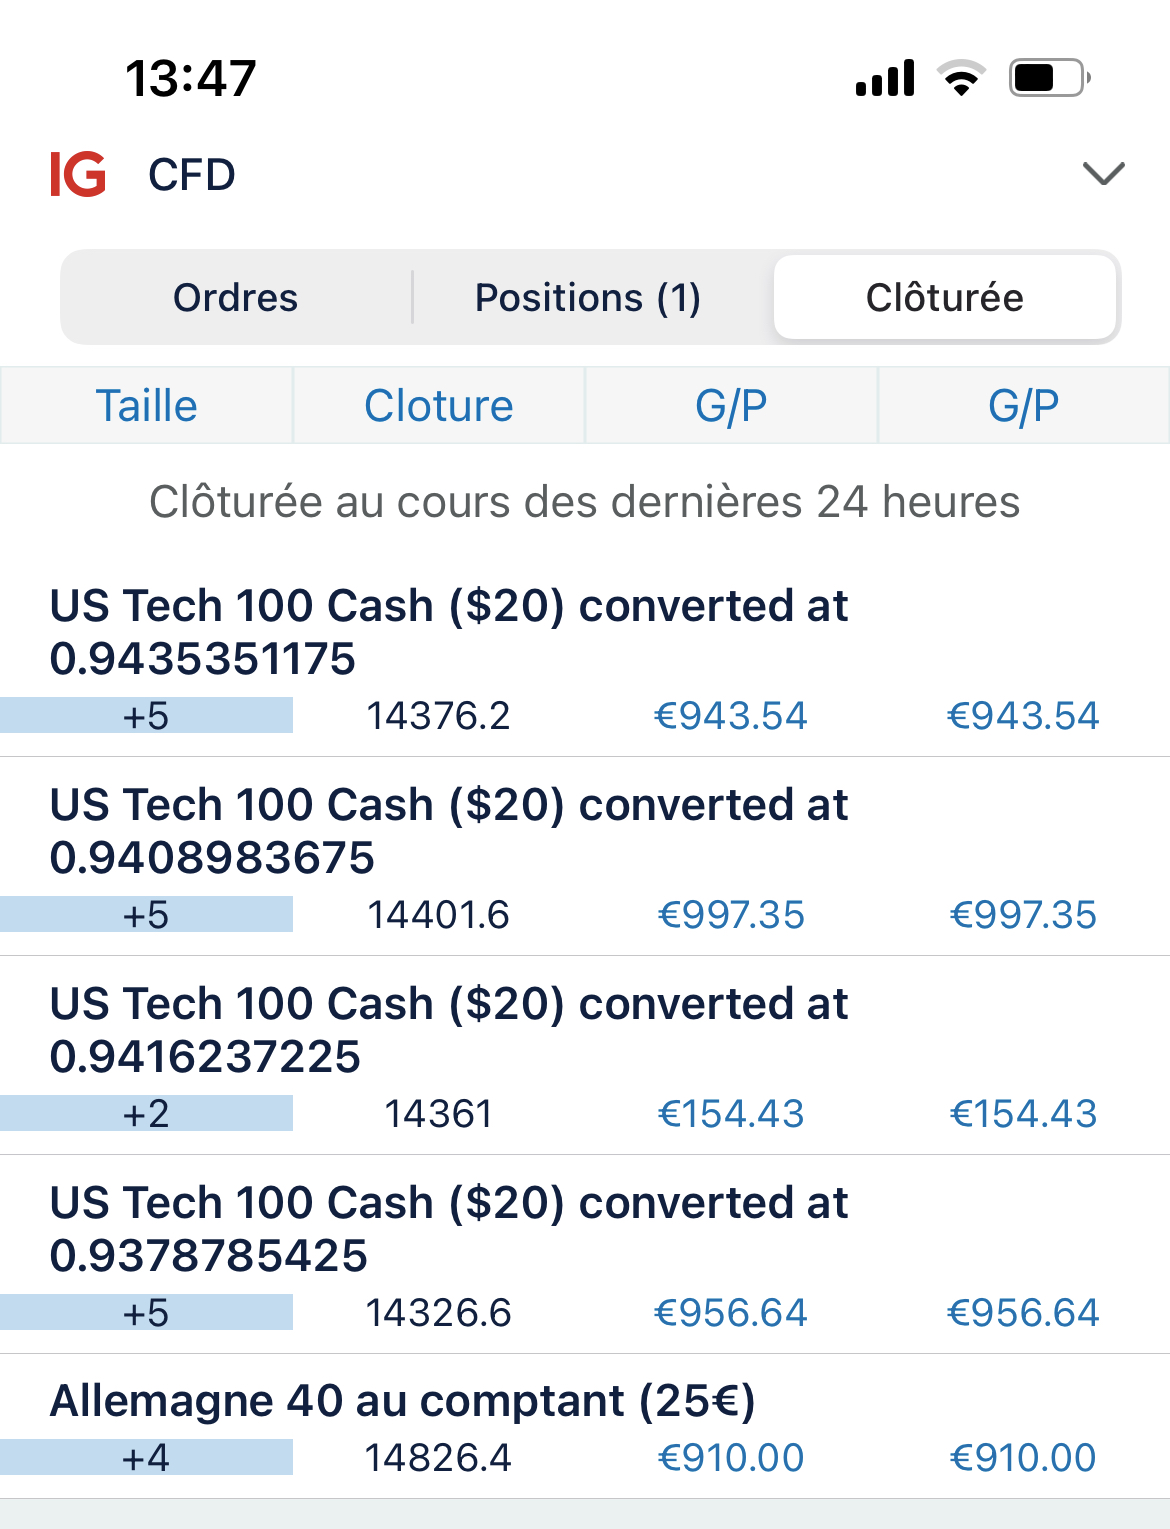The width and height of the screenshot is (1170, 1529).
Task: Expand the CFD account chevron dropdown
Action: point(1104,174)
